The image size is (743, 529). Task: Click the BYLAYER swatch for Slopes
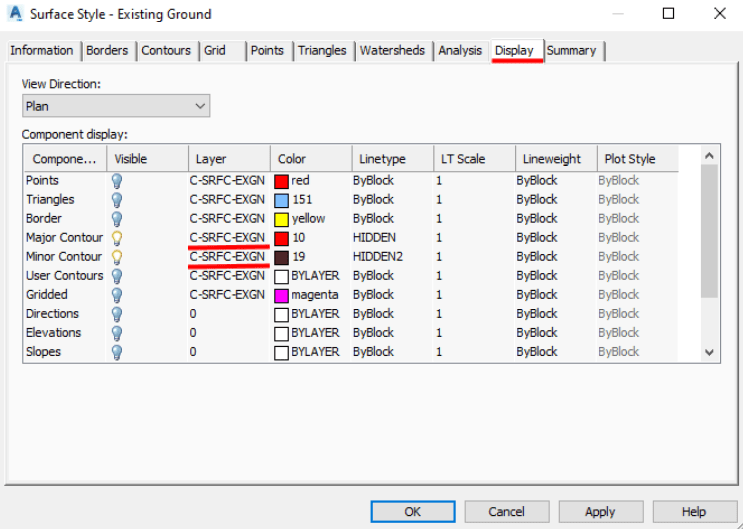[281, 352]
